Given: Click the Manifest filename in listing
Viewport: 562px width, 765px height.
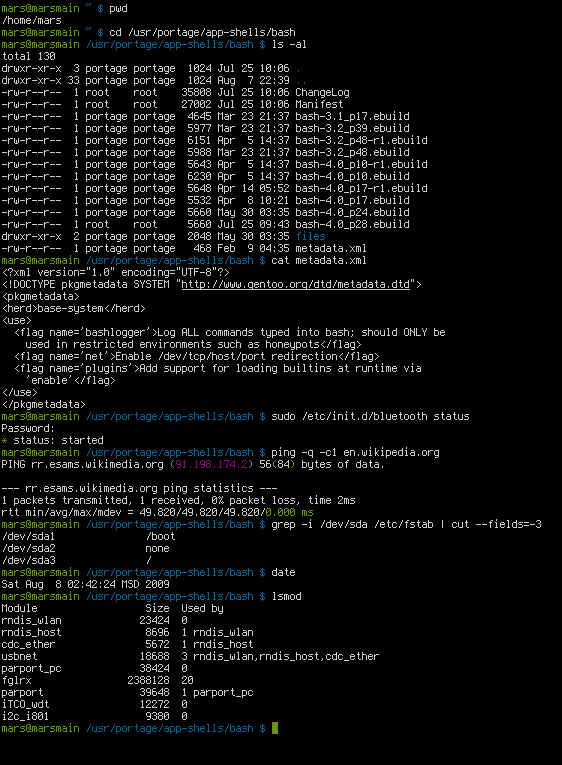Looking at the screenshot, I should pos(319,104).
